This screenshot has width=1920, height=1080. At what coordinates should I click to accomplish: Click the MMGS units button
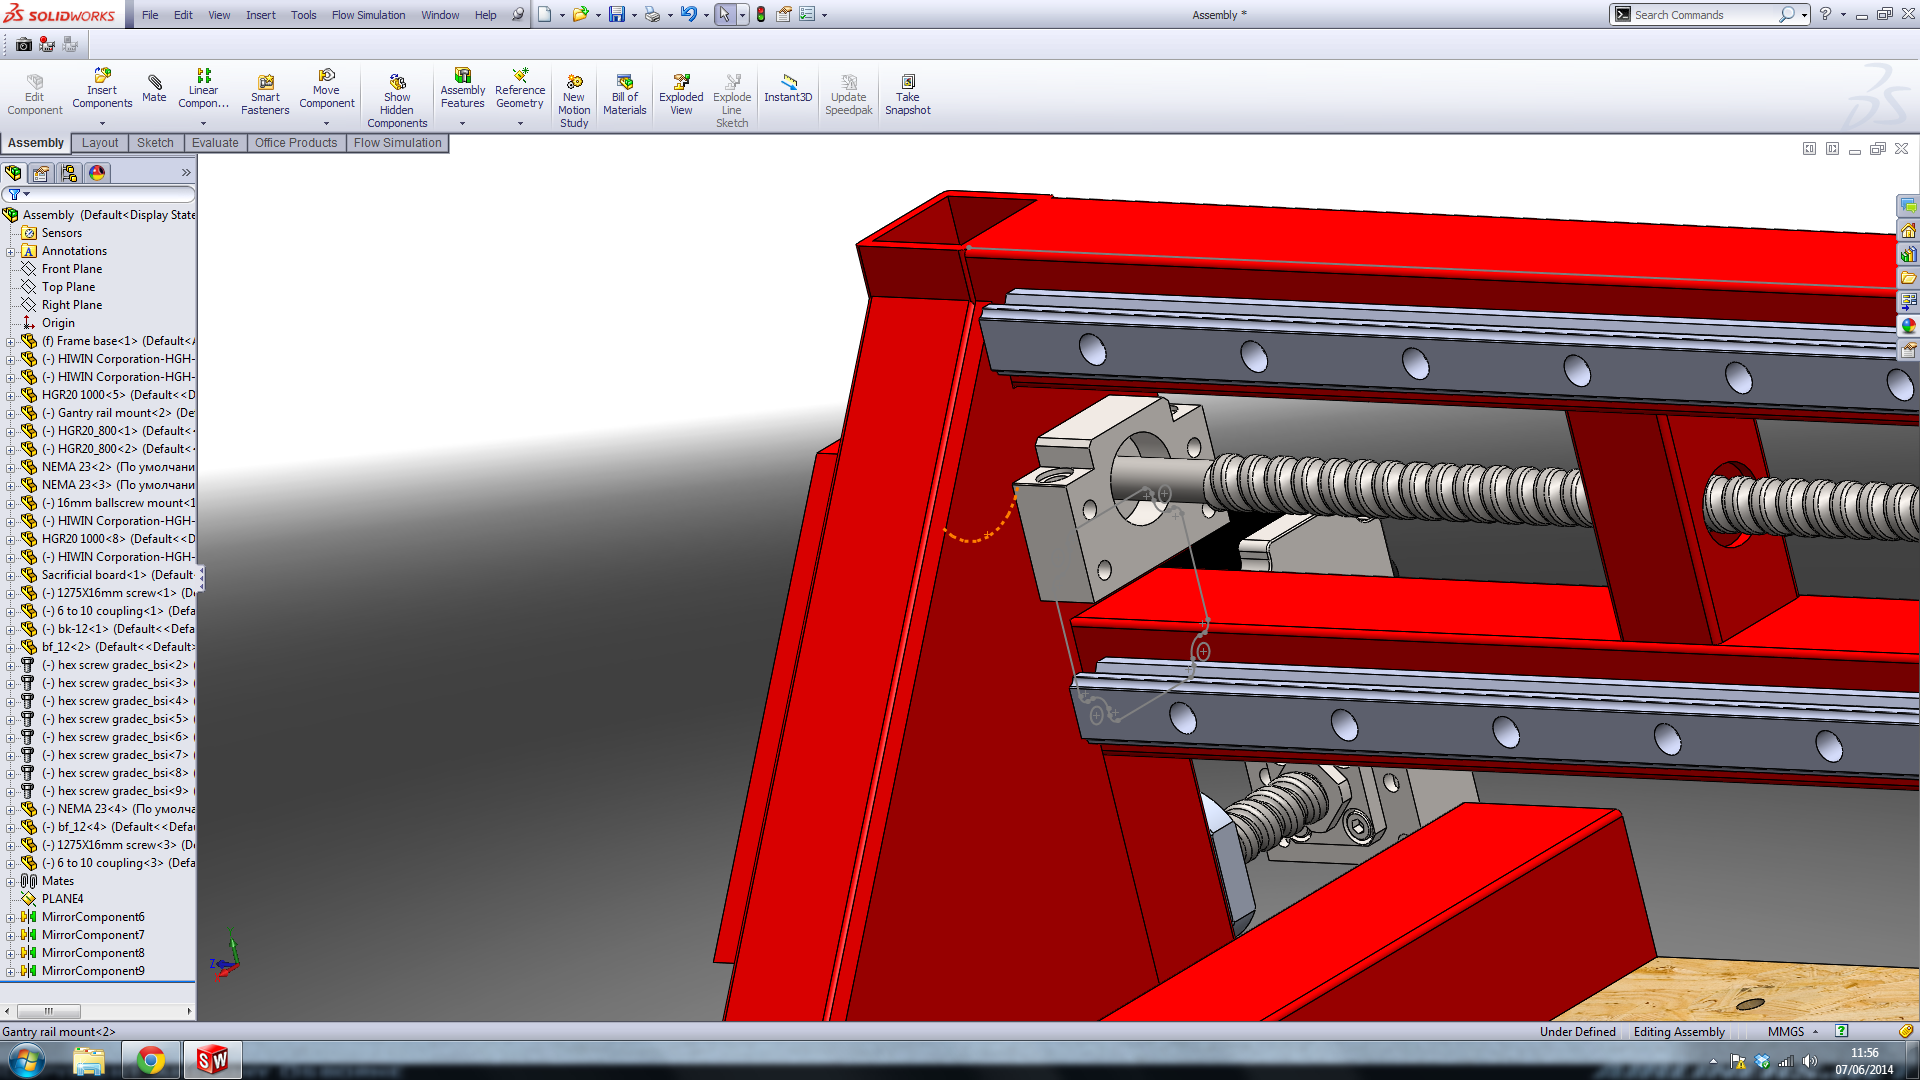coord(1786,1031)
